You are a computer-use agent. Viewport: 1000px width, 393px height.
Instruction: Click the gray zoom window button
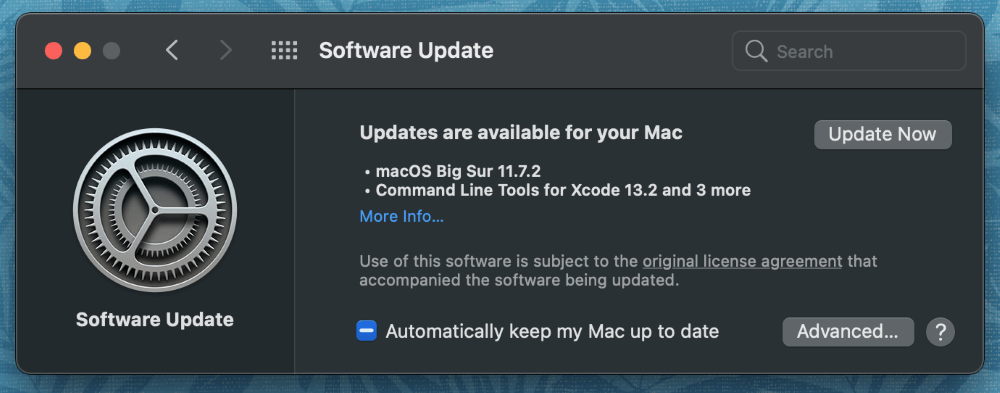[112, 50]
